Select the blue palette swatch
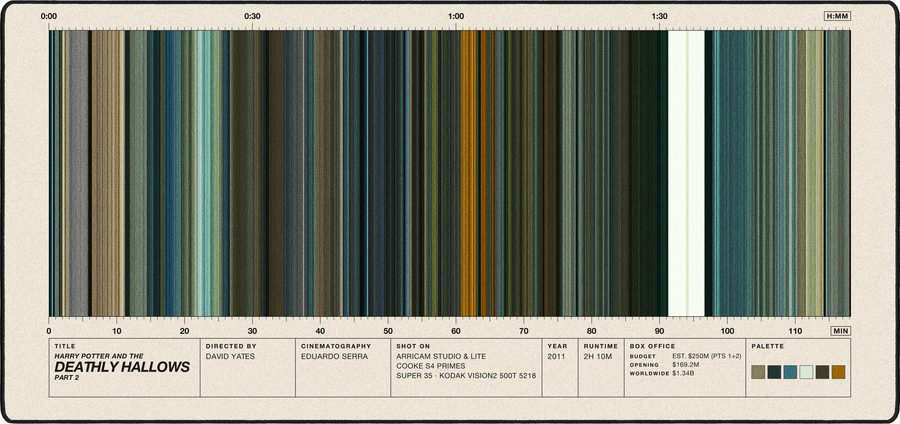The height and width of the screenshot is (424, 900). pos(790,372)
